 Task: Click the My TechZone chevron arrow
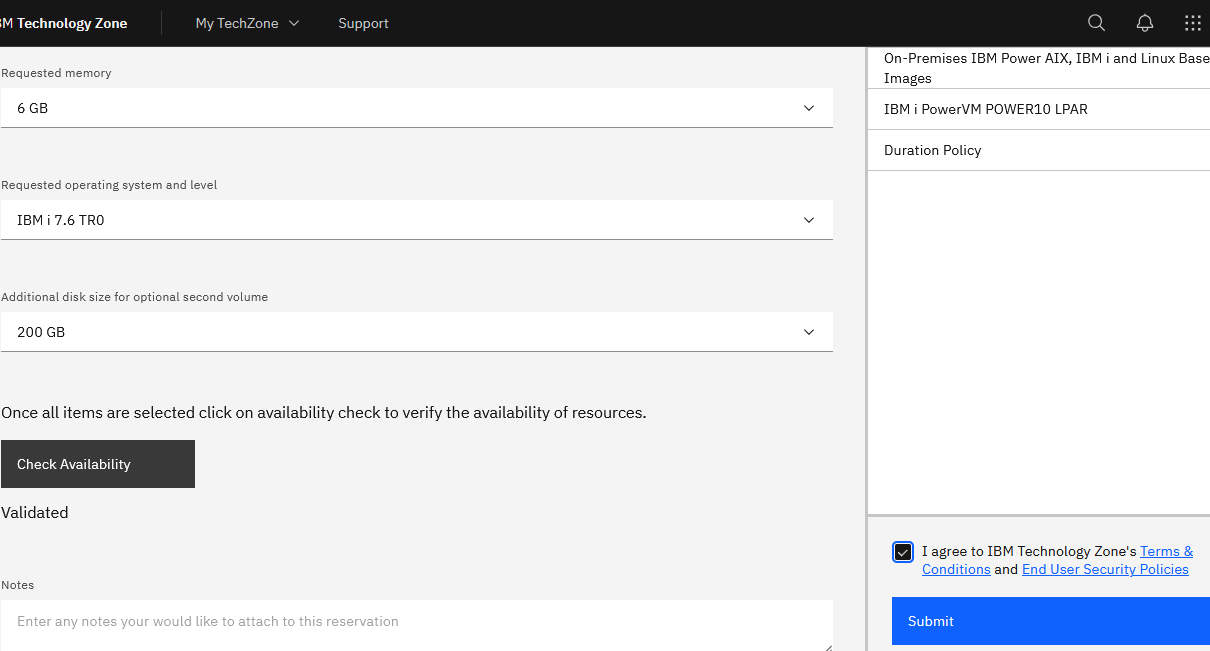[x=294, y=23]
